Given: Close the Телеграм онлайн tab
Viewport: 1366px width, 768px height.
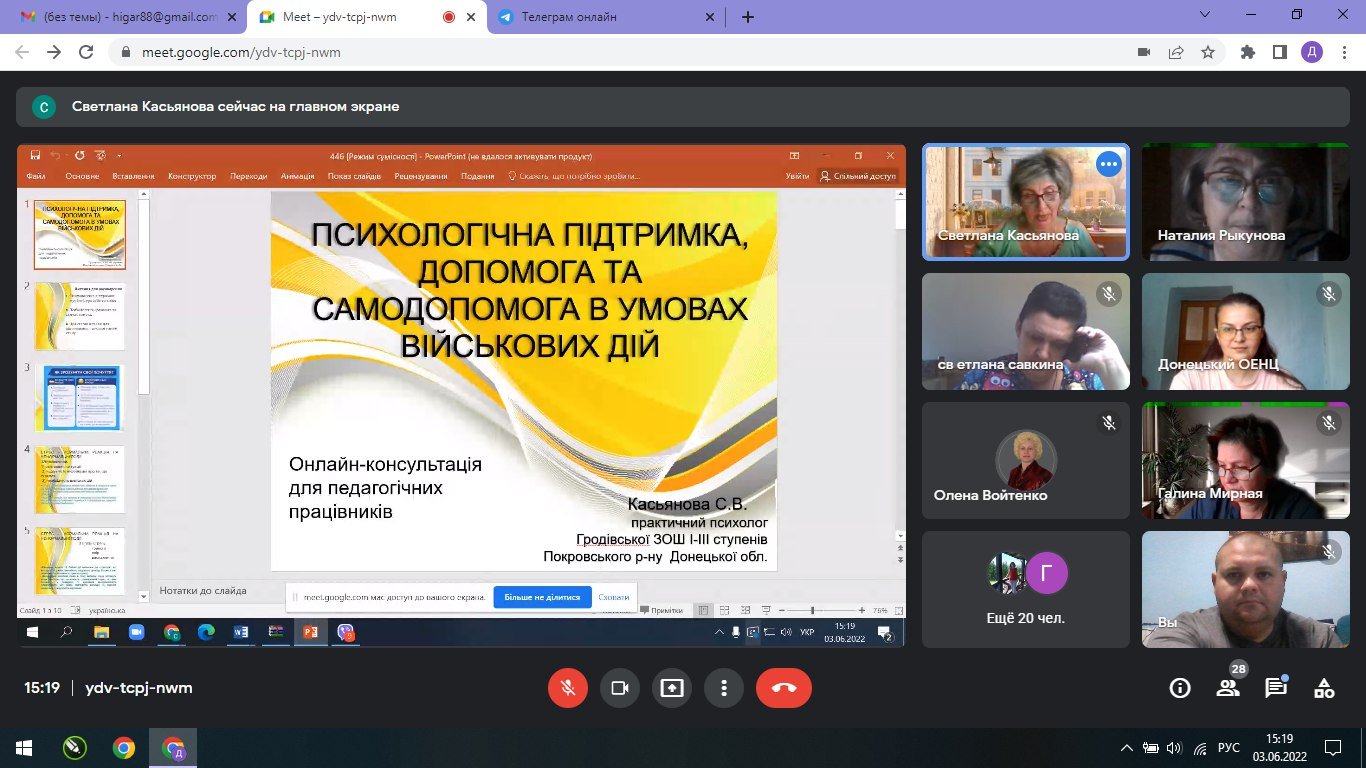Looking at the screenshot, I should (x=712, y=17).
